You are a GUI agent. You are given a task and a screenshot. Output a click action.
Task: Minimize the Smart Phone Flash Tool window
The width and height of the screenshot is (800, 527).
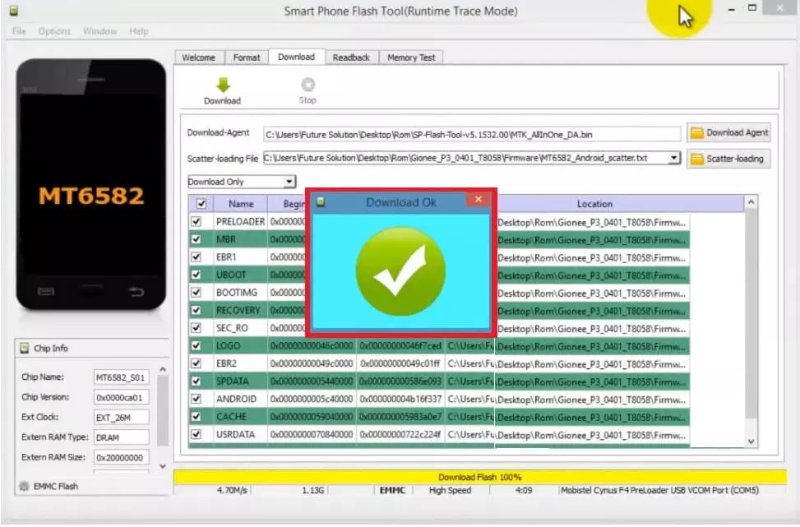tap(732, 9)
